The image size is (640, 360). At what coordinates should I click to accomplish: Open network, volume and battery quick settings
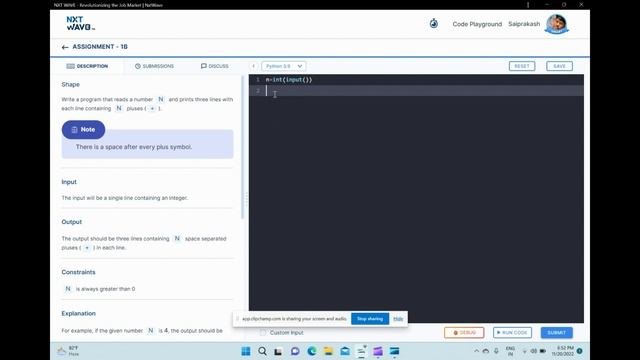[533, 351]
